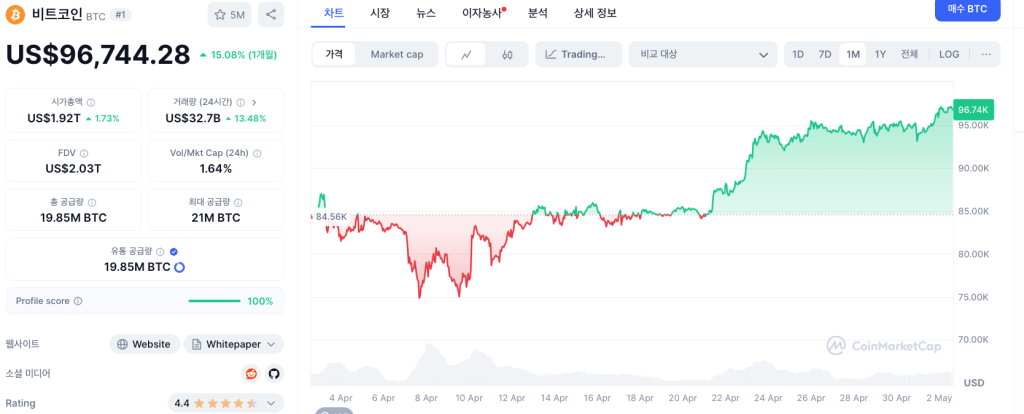Viewport: 1024px width, 414px height.
Task: Select the line chart icon
Action: [x=466, y=54]
